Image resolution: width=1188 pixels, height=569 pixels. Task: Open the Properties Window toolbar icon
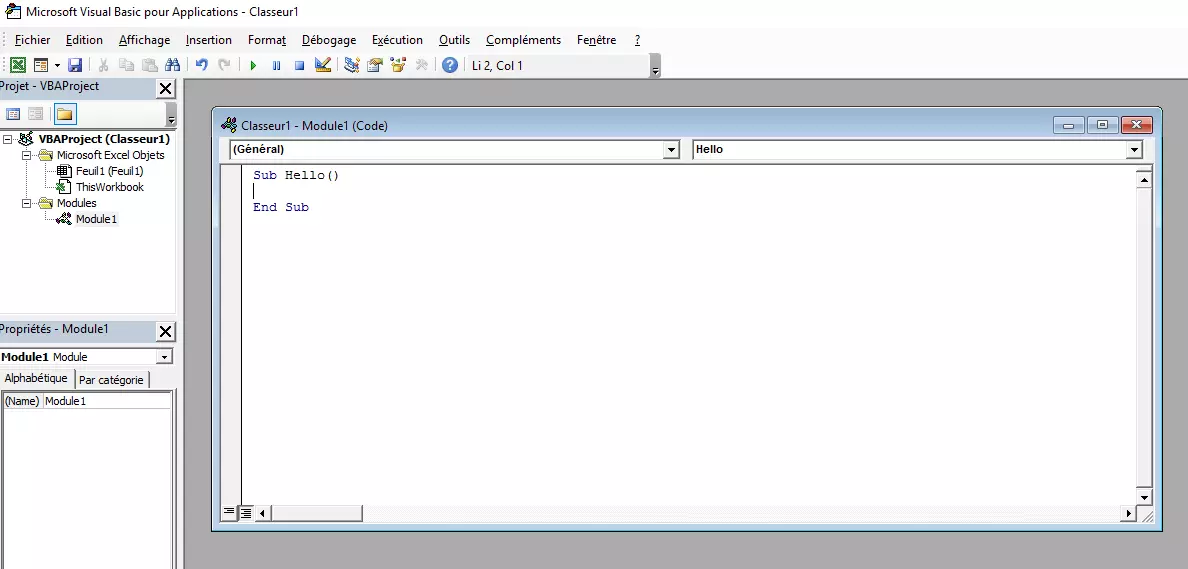tap(374, 65)
